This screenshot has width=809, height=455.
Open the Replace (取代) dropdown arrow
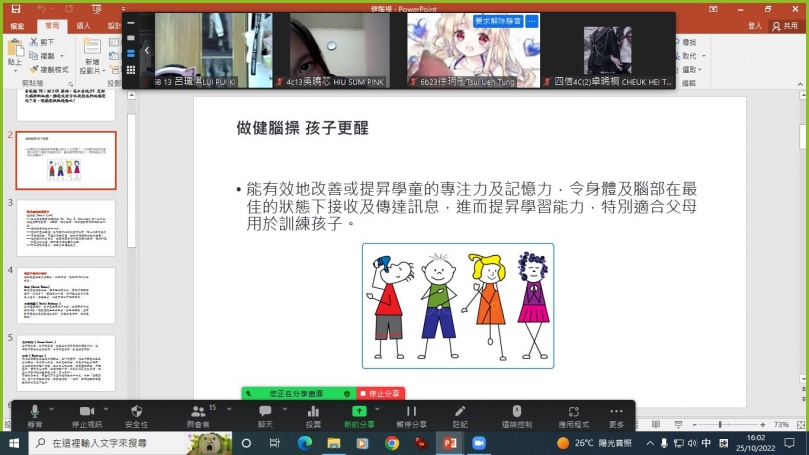coord(704,56)
